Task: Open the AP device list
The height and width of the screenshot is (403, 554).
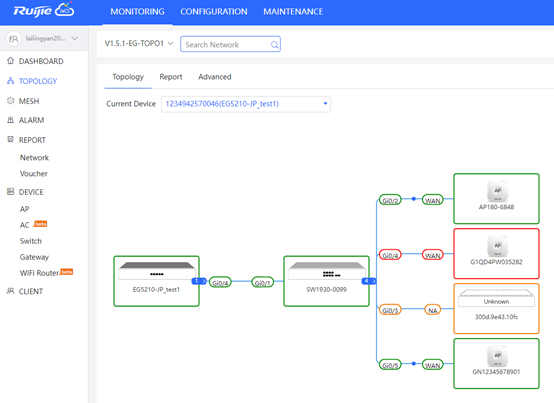Action: tap(24, 209)
